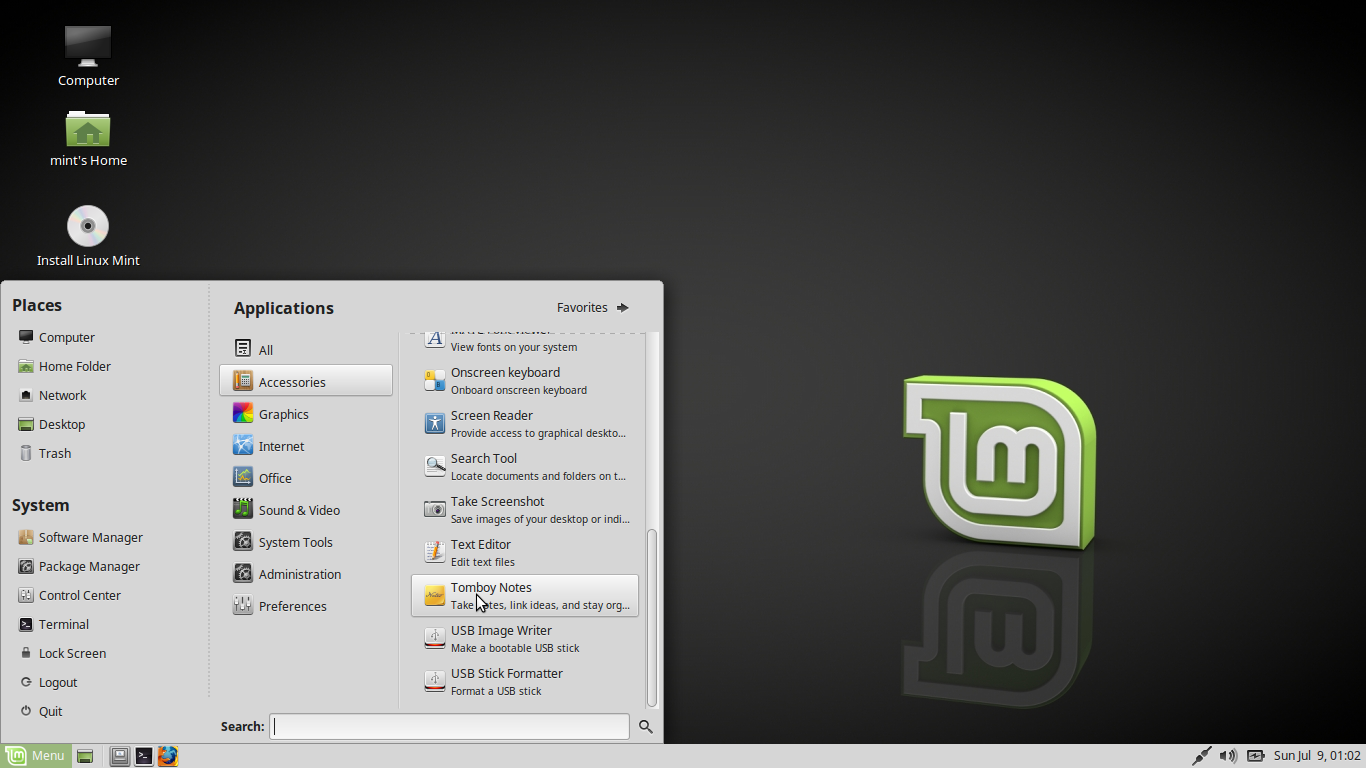Launch Search Tool application
The image size is (1366, 768).
pos(525,466)
